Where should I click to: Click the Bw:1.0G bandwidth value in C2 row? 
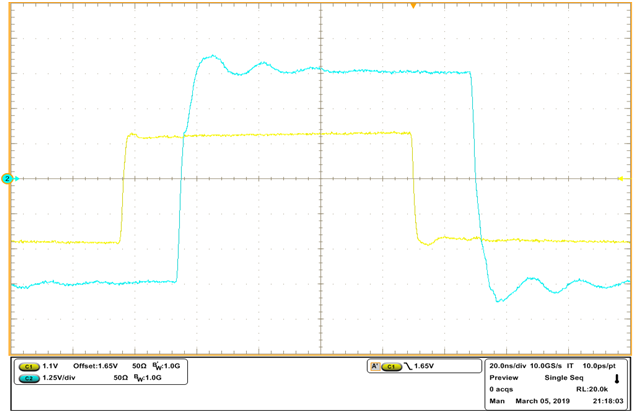coord(148,378)
